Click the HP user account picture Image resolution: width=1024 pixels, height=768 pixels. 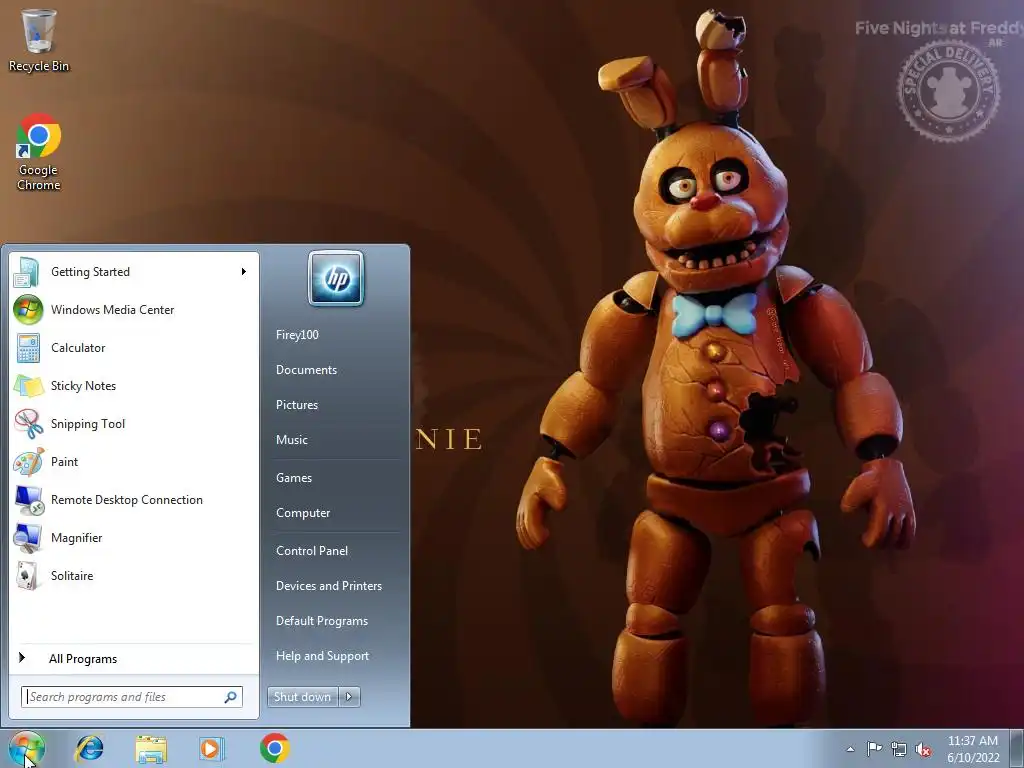click(x=336, y=278)
